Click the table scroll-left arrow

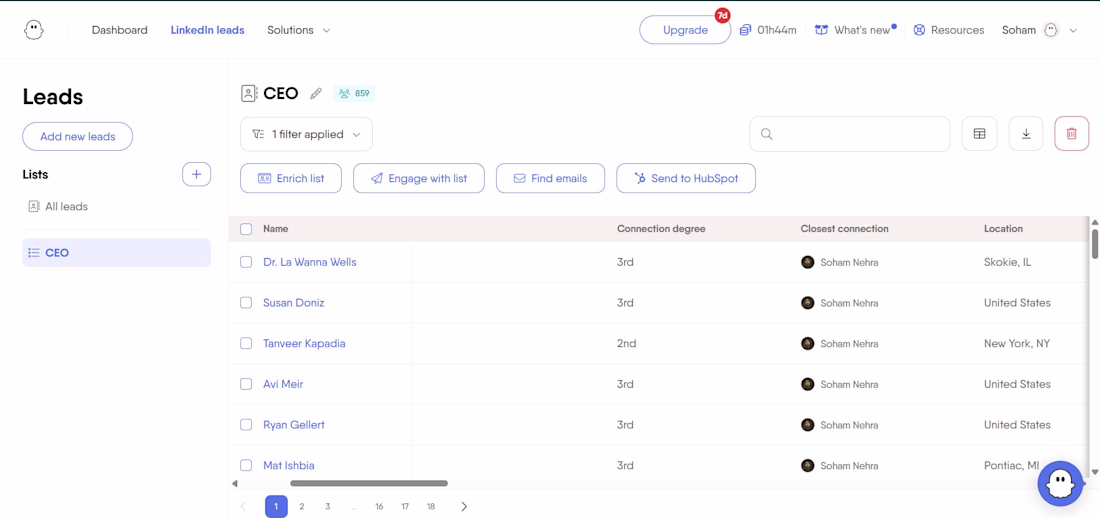(x=234, y=483)
